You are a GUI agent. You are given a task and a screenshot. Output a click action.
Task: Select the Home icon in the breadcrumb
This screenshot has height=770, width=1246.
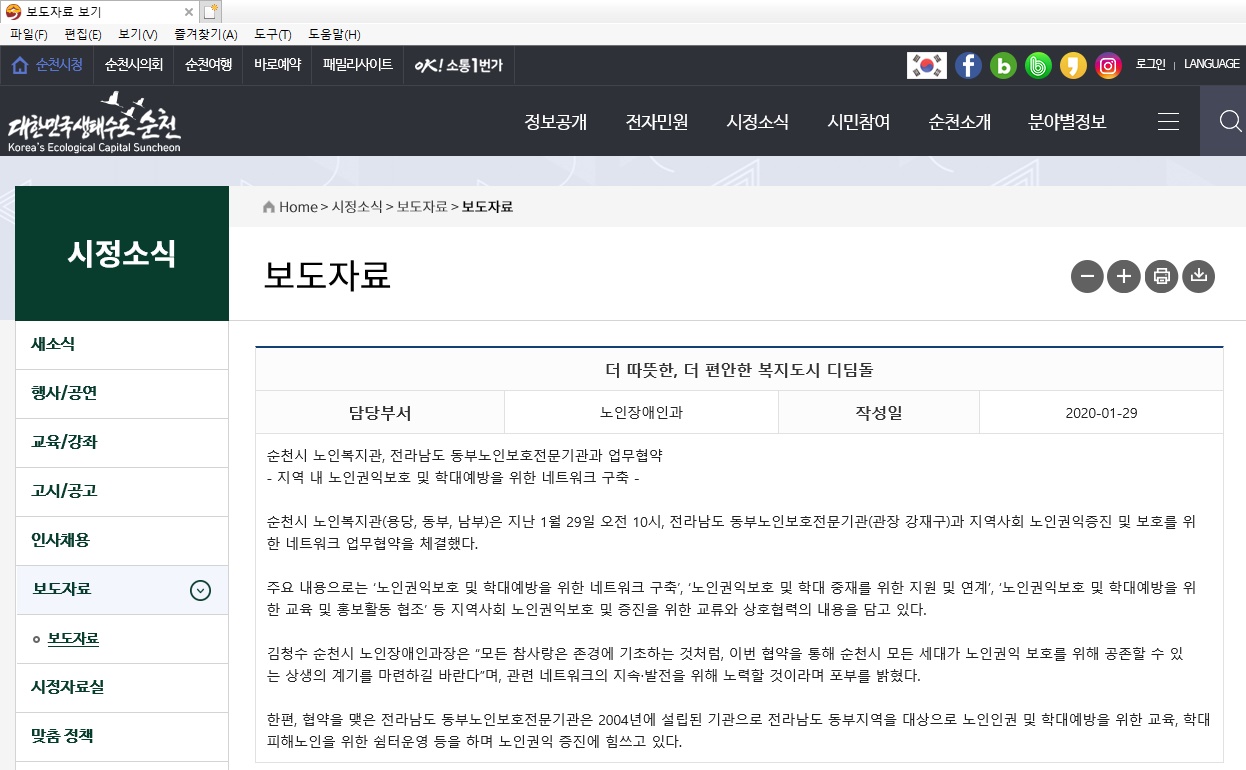coord(268,206)
